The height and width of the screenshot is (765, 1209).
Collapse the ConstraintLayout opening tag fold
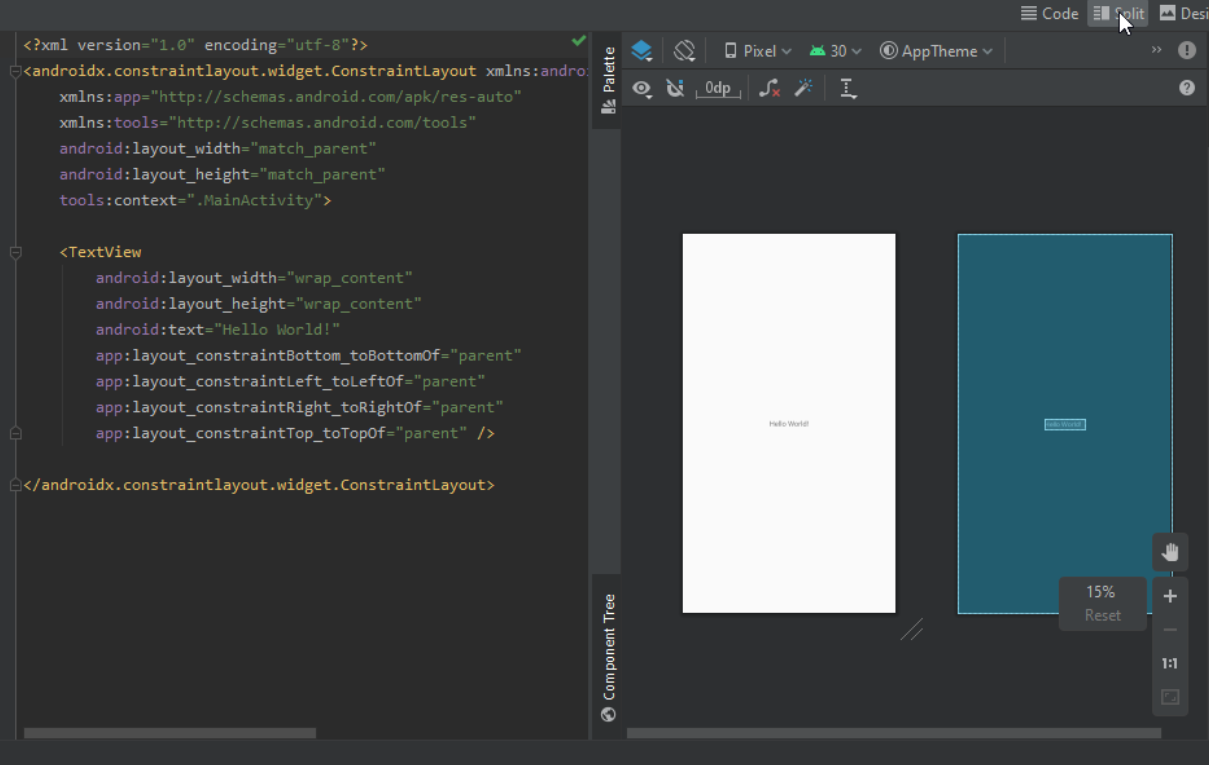[15, 72]
